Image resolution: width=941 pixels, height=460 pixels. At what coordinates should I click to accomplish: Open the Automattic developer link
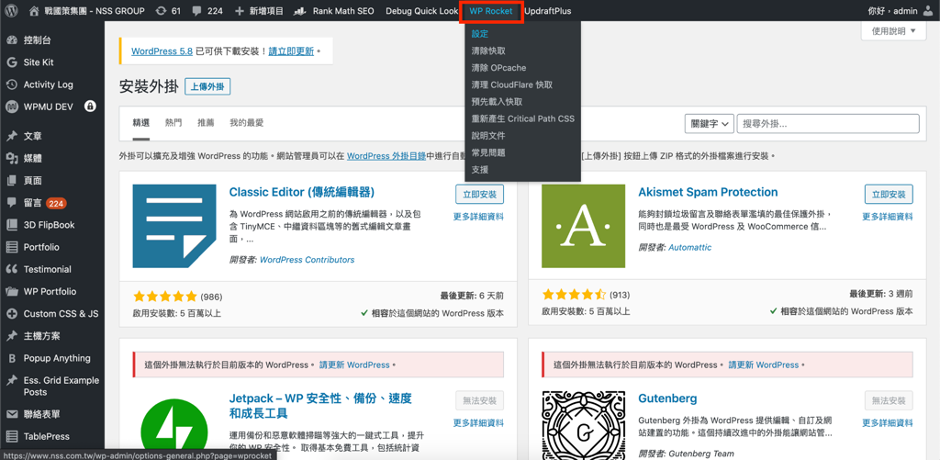[690, 247]
